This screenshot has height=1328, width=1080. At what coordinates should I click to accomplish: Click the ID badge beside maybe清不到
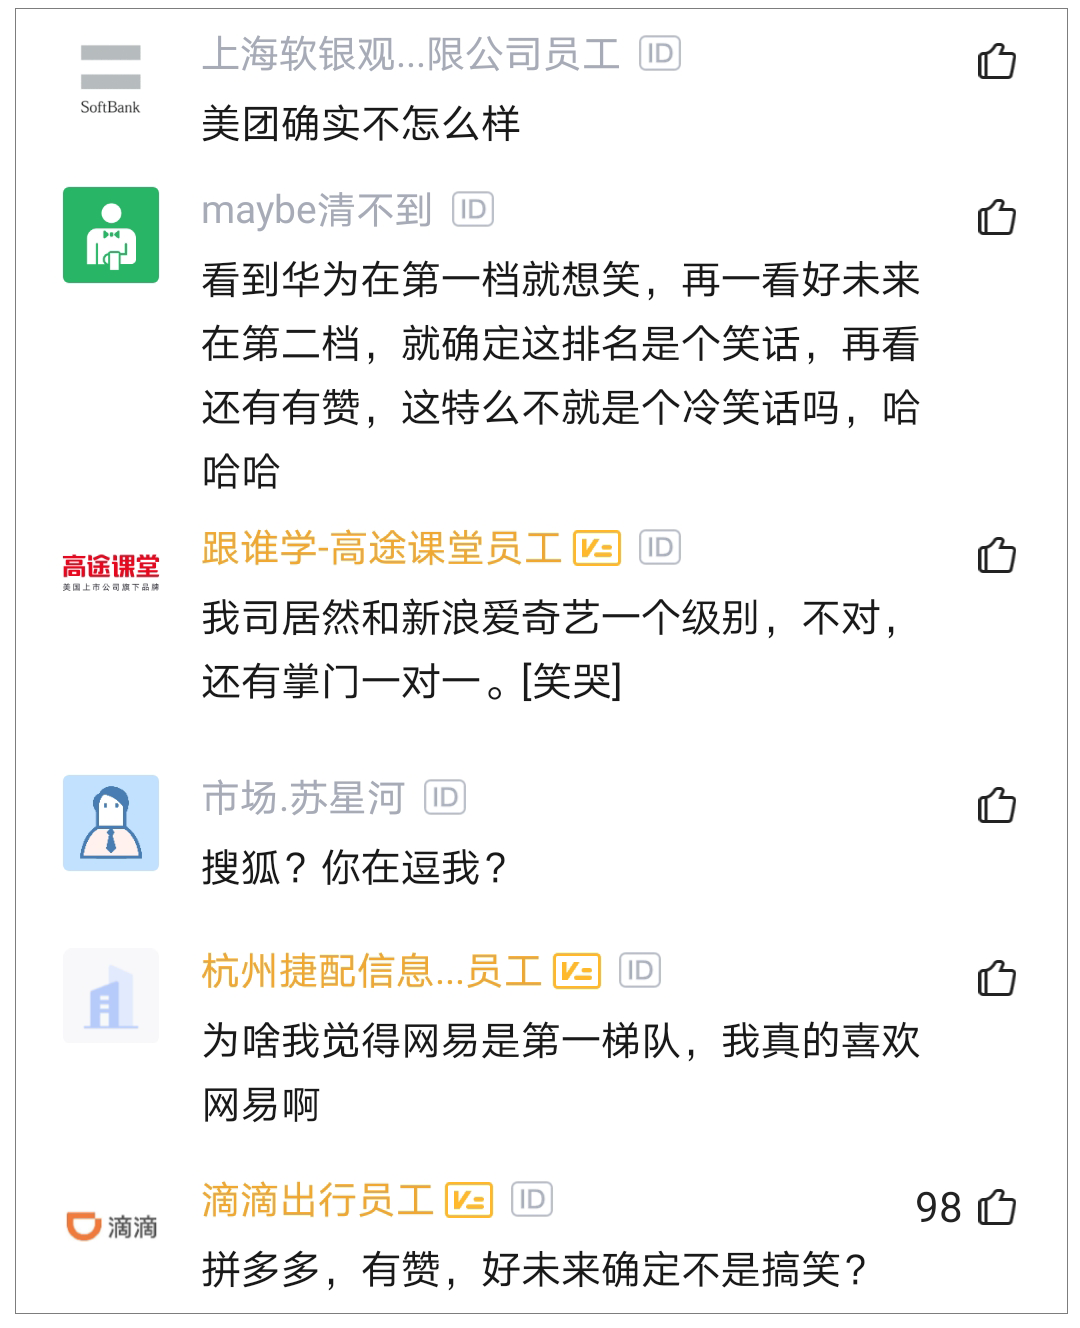click(473, 209)
